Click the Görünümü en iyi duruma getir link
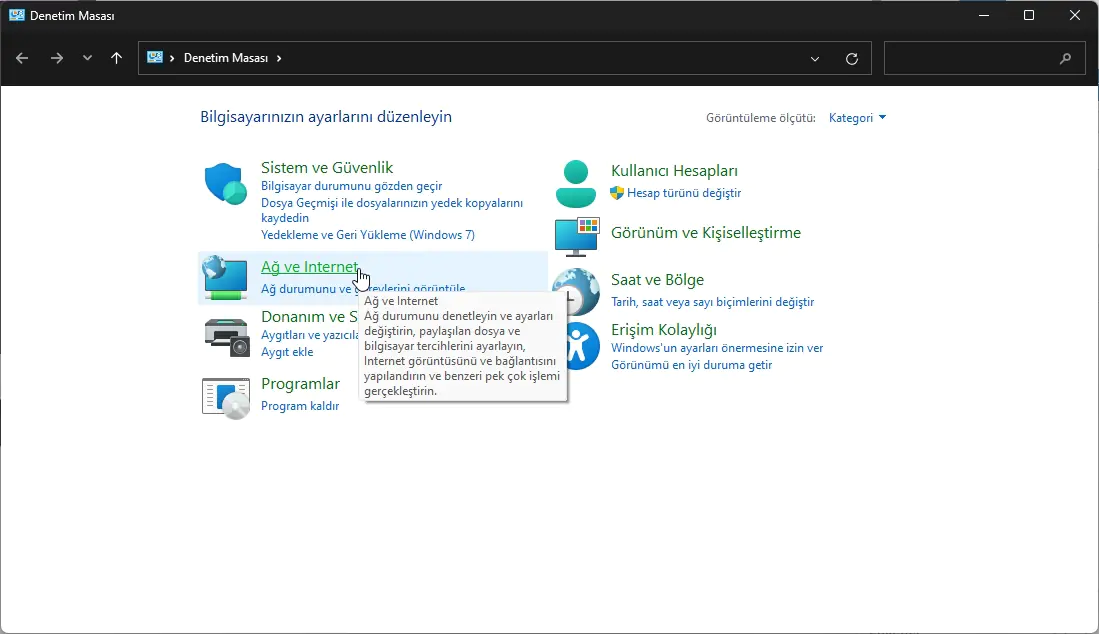The width and height of the screenshot is (1099, 634). (691, 365)
